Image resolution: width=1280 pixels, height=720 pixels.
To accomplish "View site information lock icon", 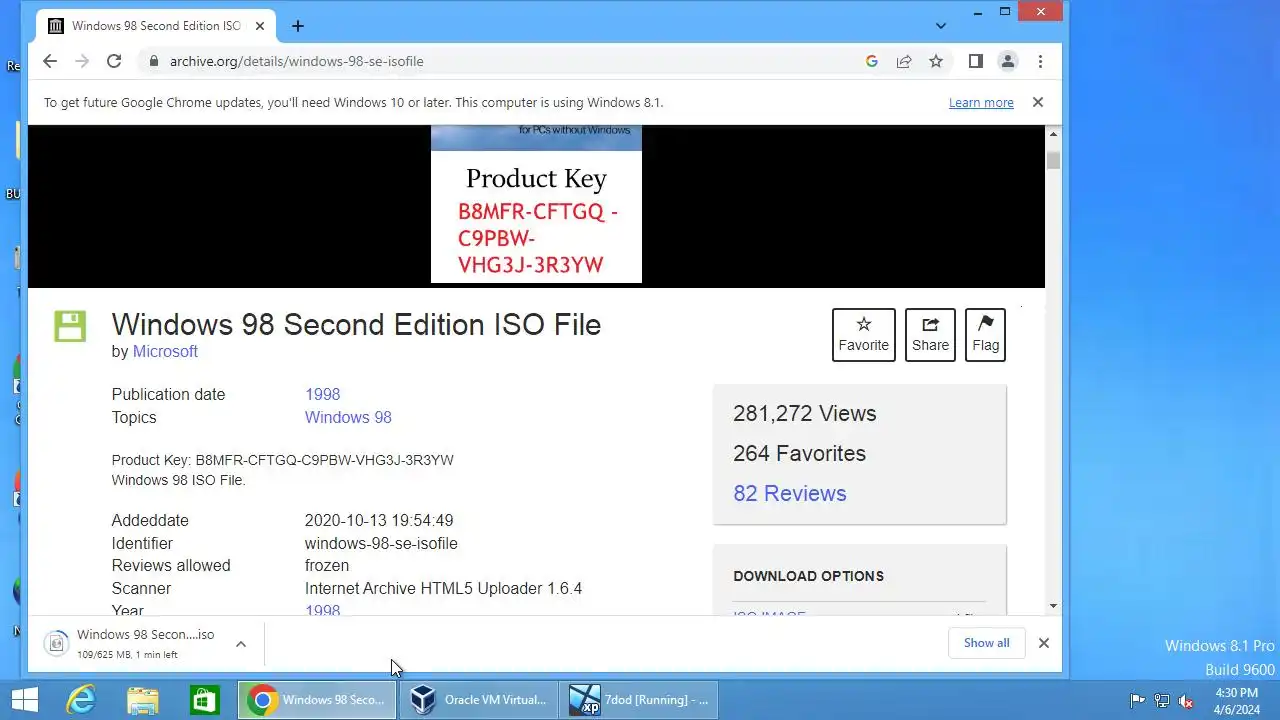I will pos(153,61).
